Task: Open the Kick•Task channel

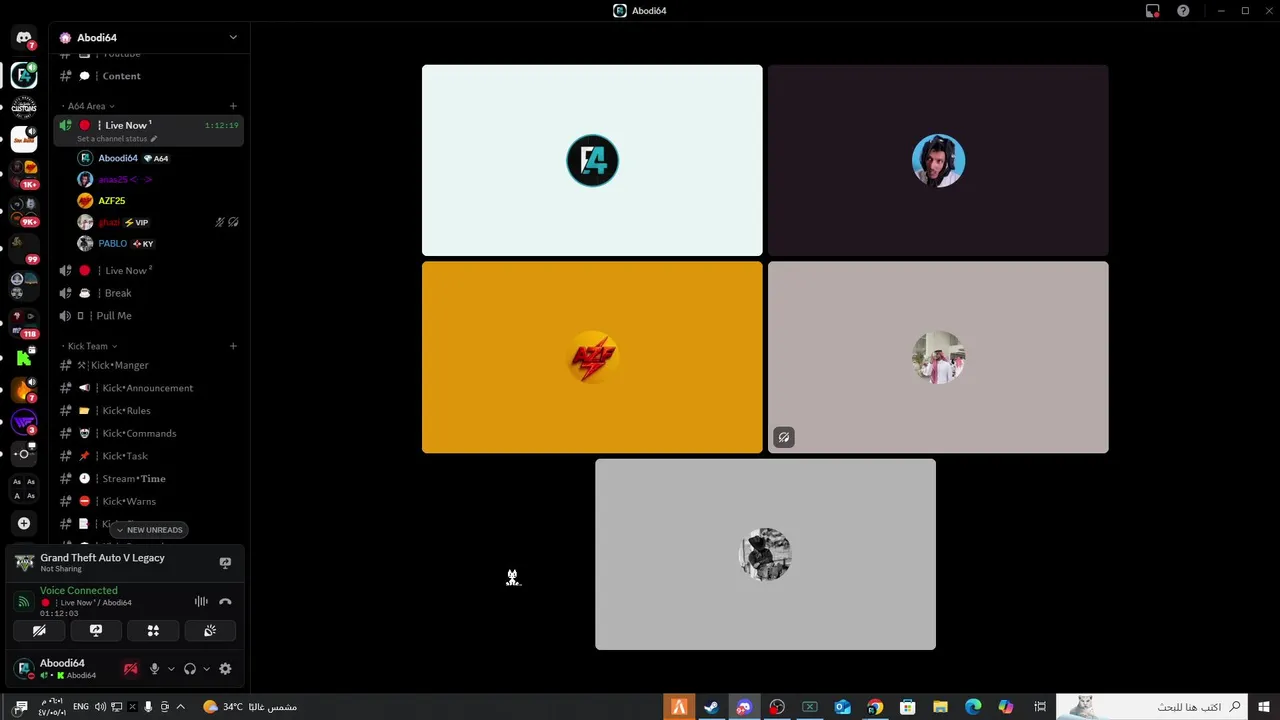Action: pos(148,456)
